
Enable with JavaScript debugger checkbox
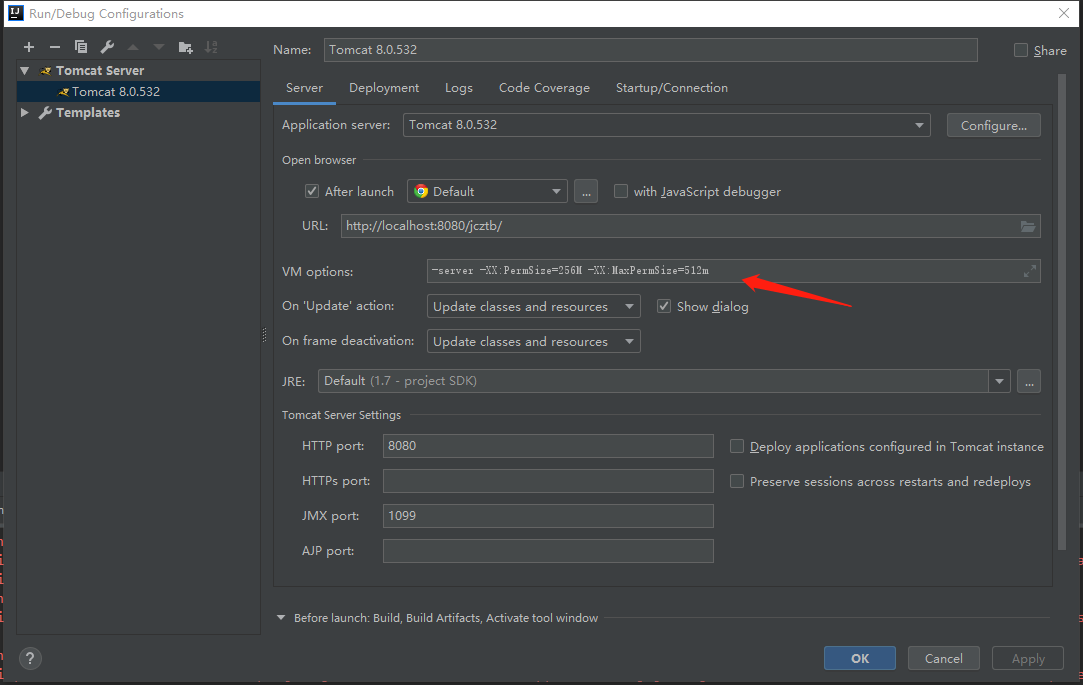pyautogui.click(x=621, y=191)
